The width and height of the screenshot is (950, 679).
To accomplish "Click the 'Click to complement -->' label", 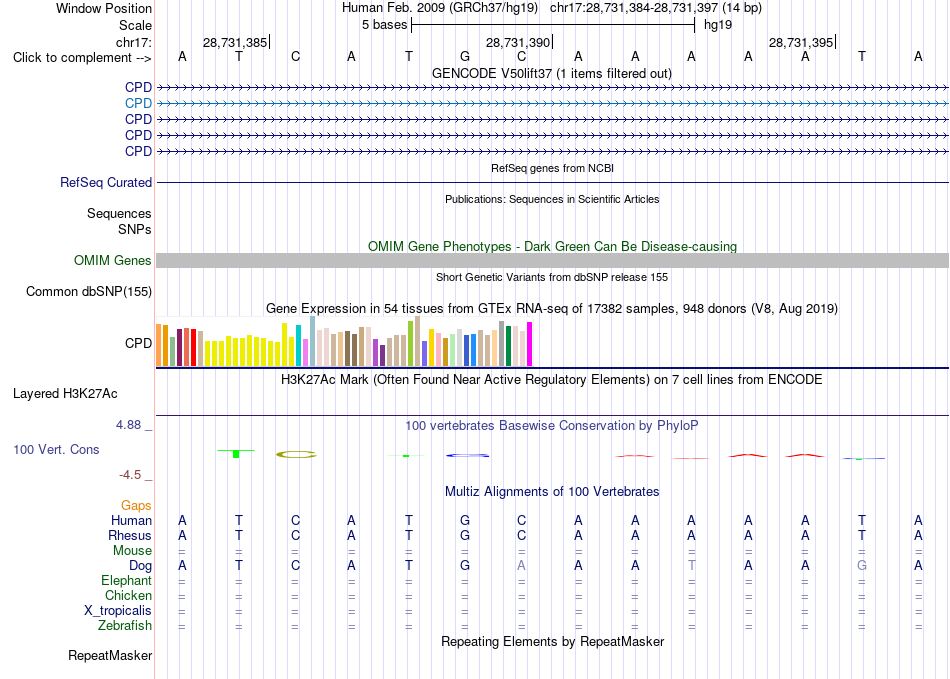I will pos(82,58).
